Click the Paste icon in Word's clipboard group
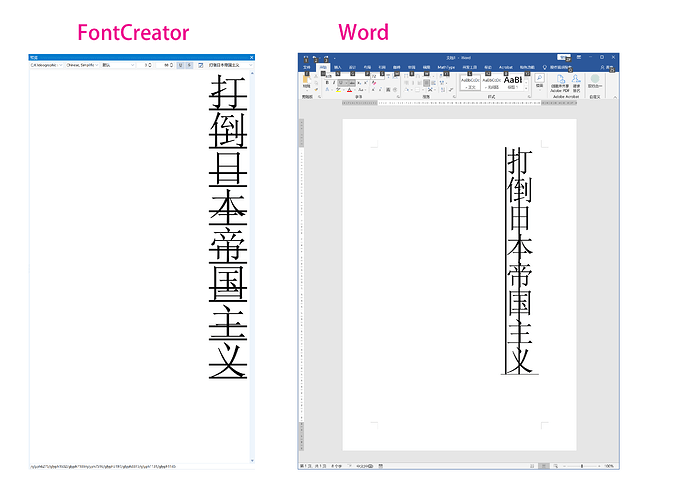Viewport: 690px width, 487px height. [307, 80]
